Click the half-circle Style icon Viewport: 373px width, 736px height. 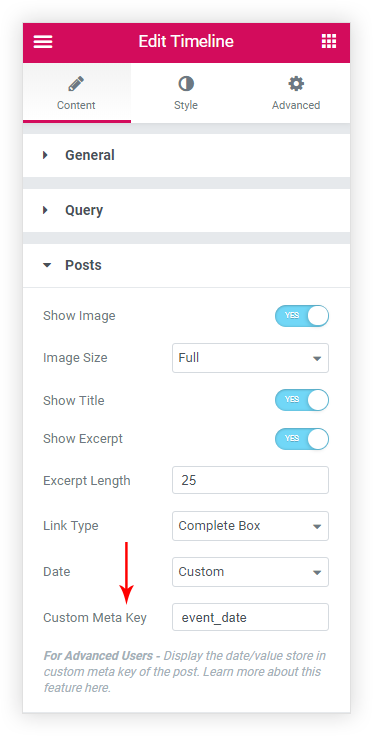click(186, 84)
